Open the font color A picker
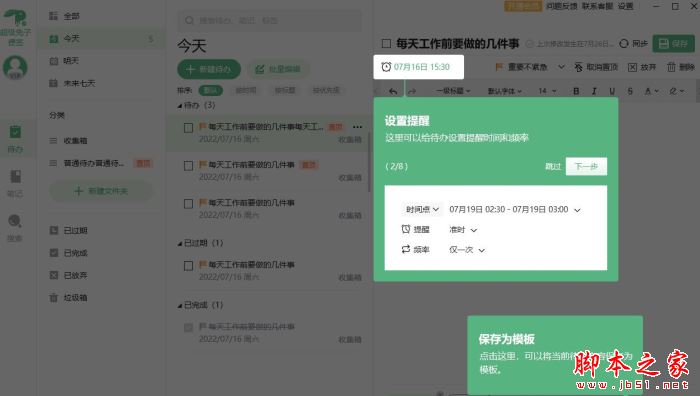 tap(651, 91)
